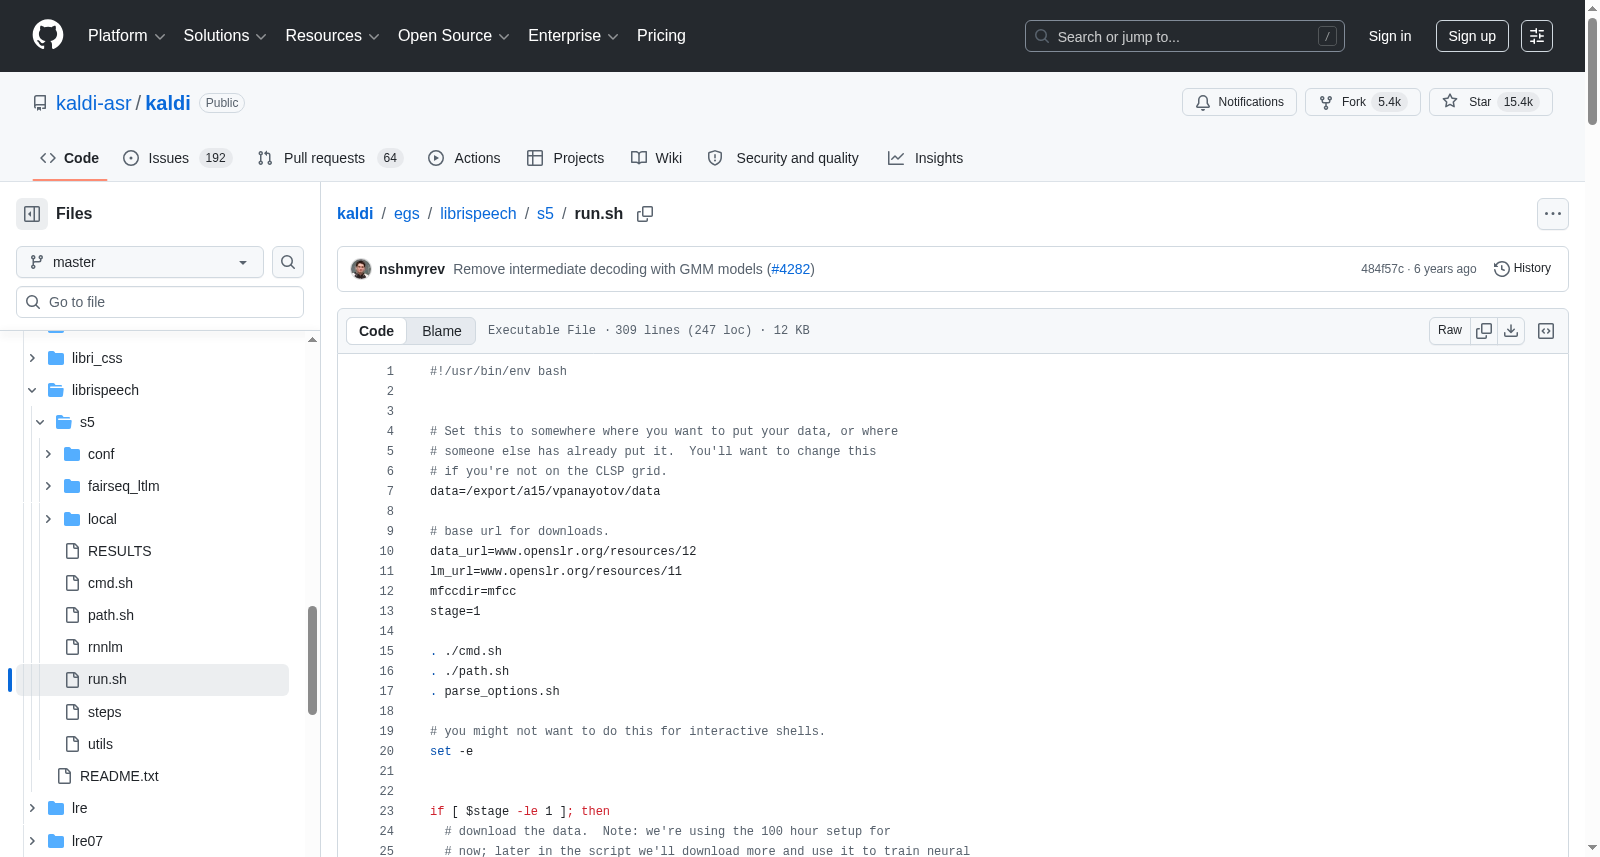Viewport: 1600px width, 857px height.
Task: Switch to the Blame view
Action: point(442,331)
